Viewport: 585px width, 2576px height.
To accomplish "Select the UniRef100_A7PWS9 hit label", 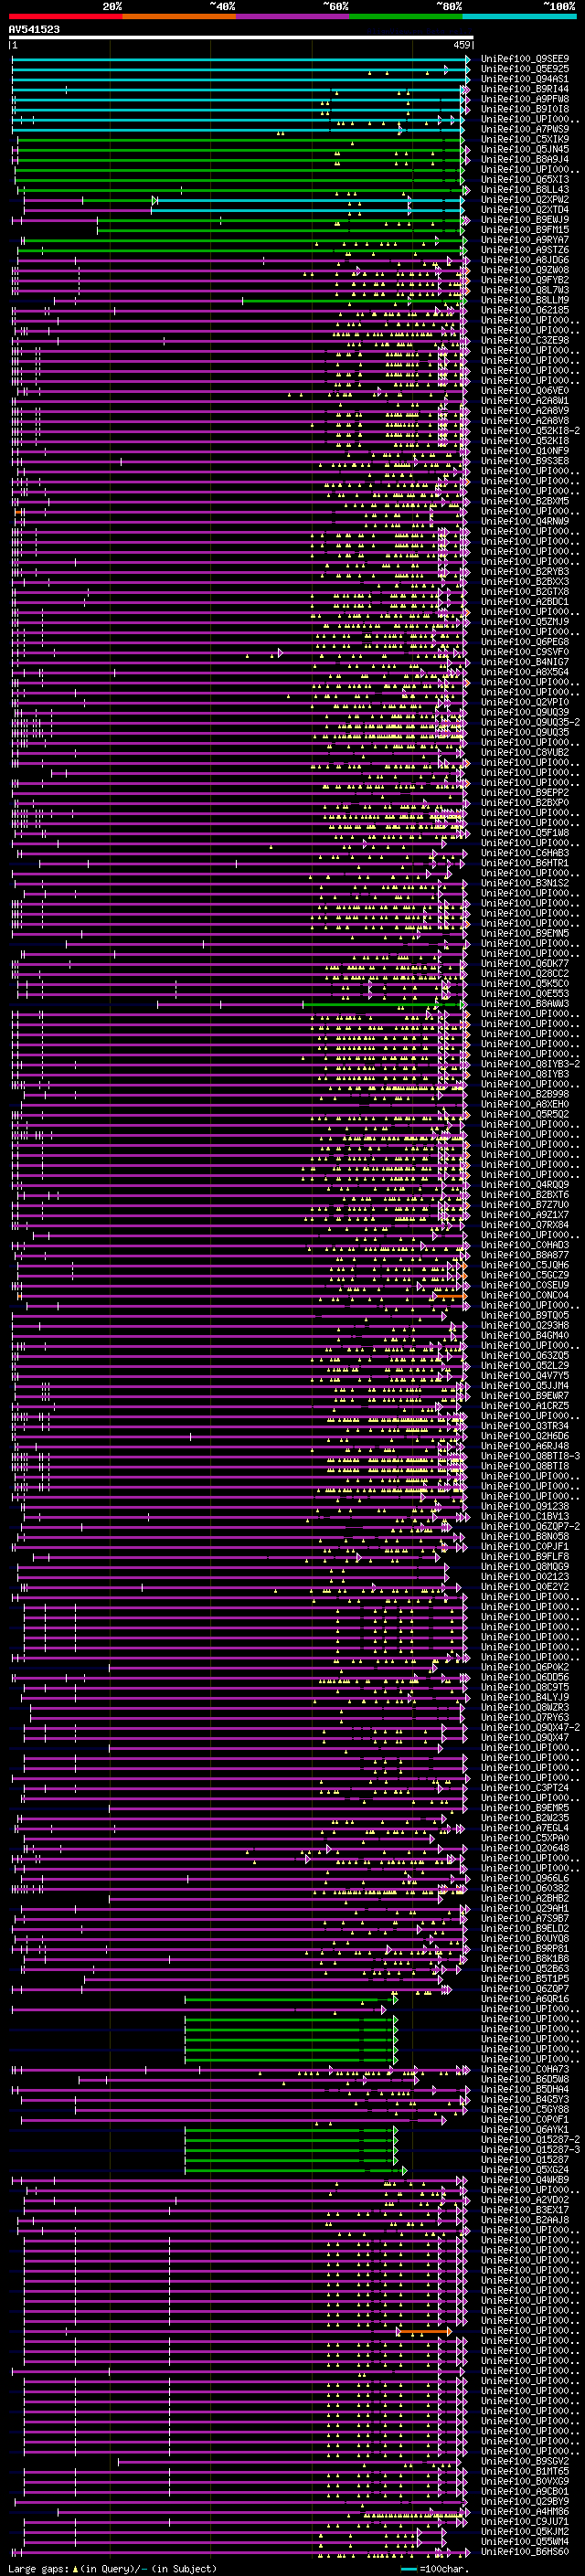I will coord(525,129).
